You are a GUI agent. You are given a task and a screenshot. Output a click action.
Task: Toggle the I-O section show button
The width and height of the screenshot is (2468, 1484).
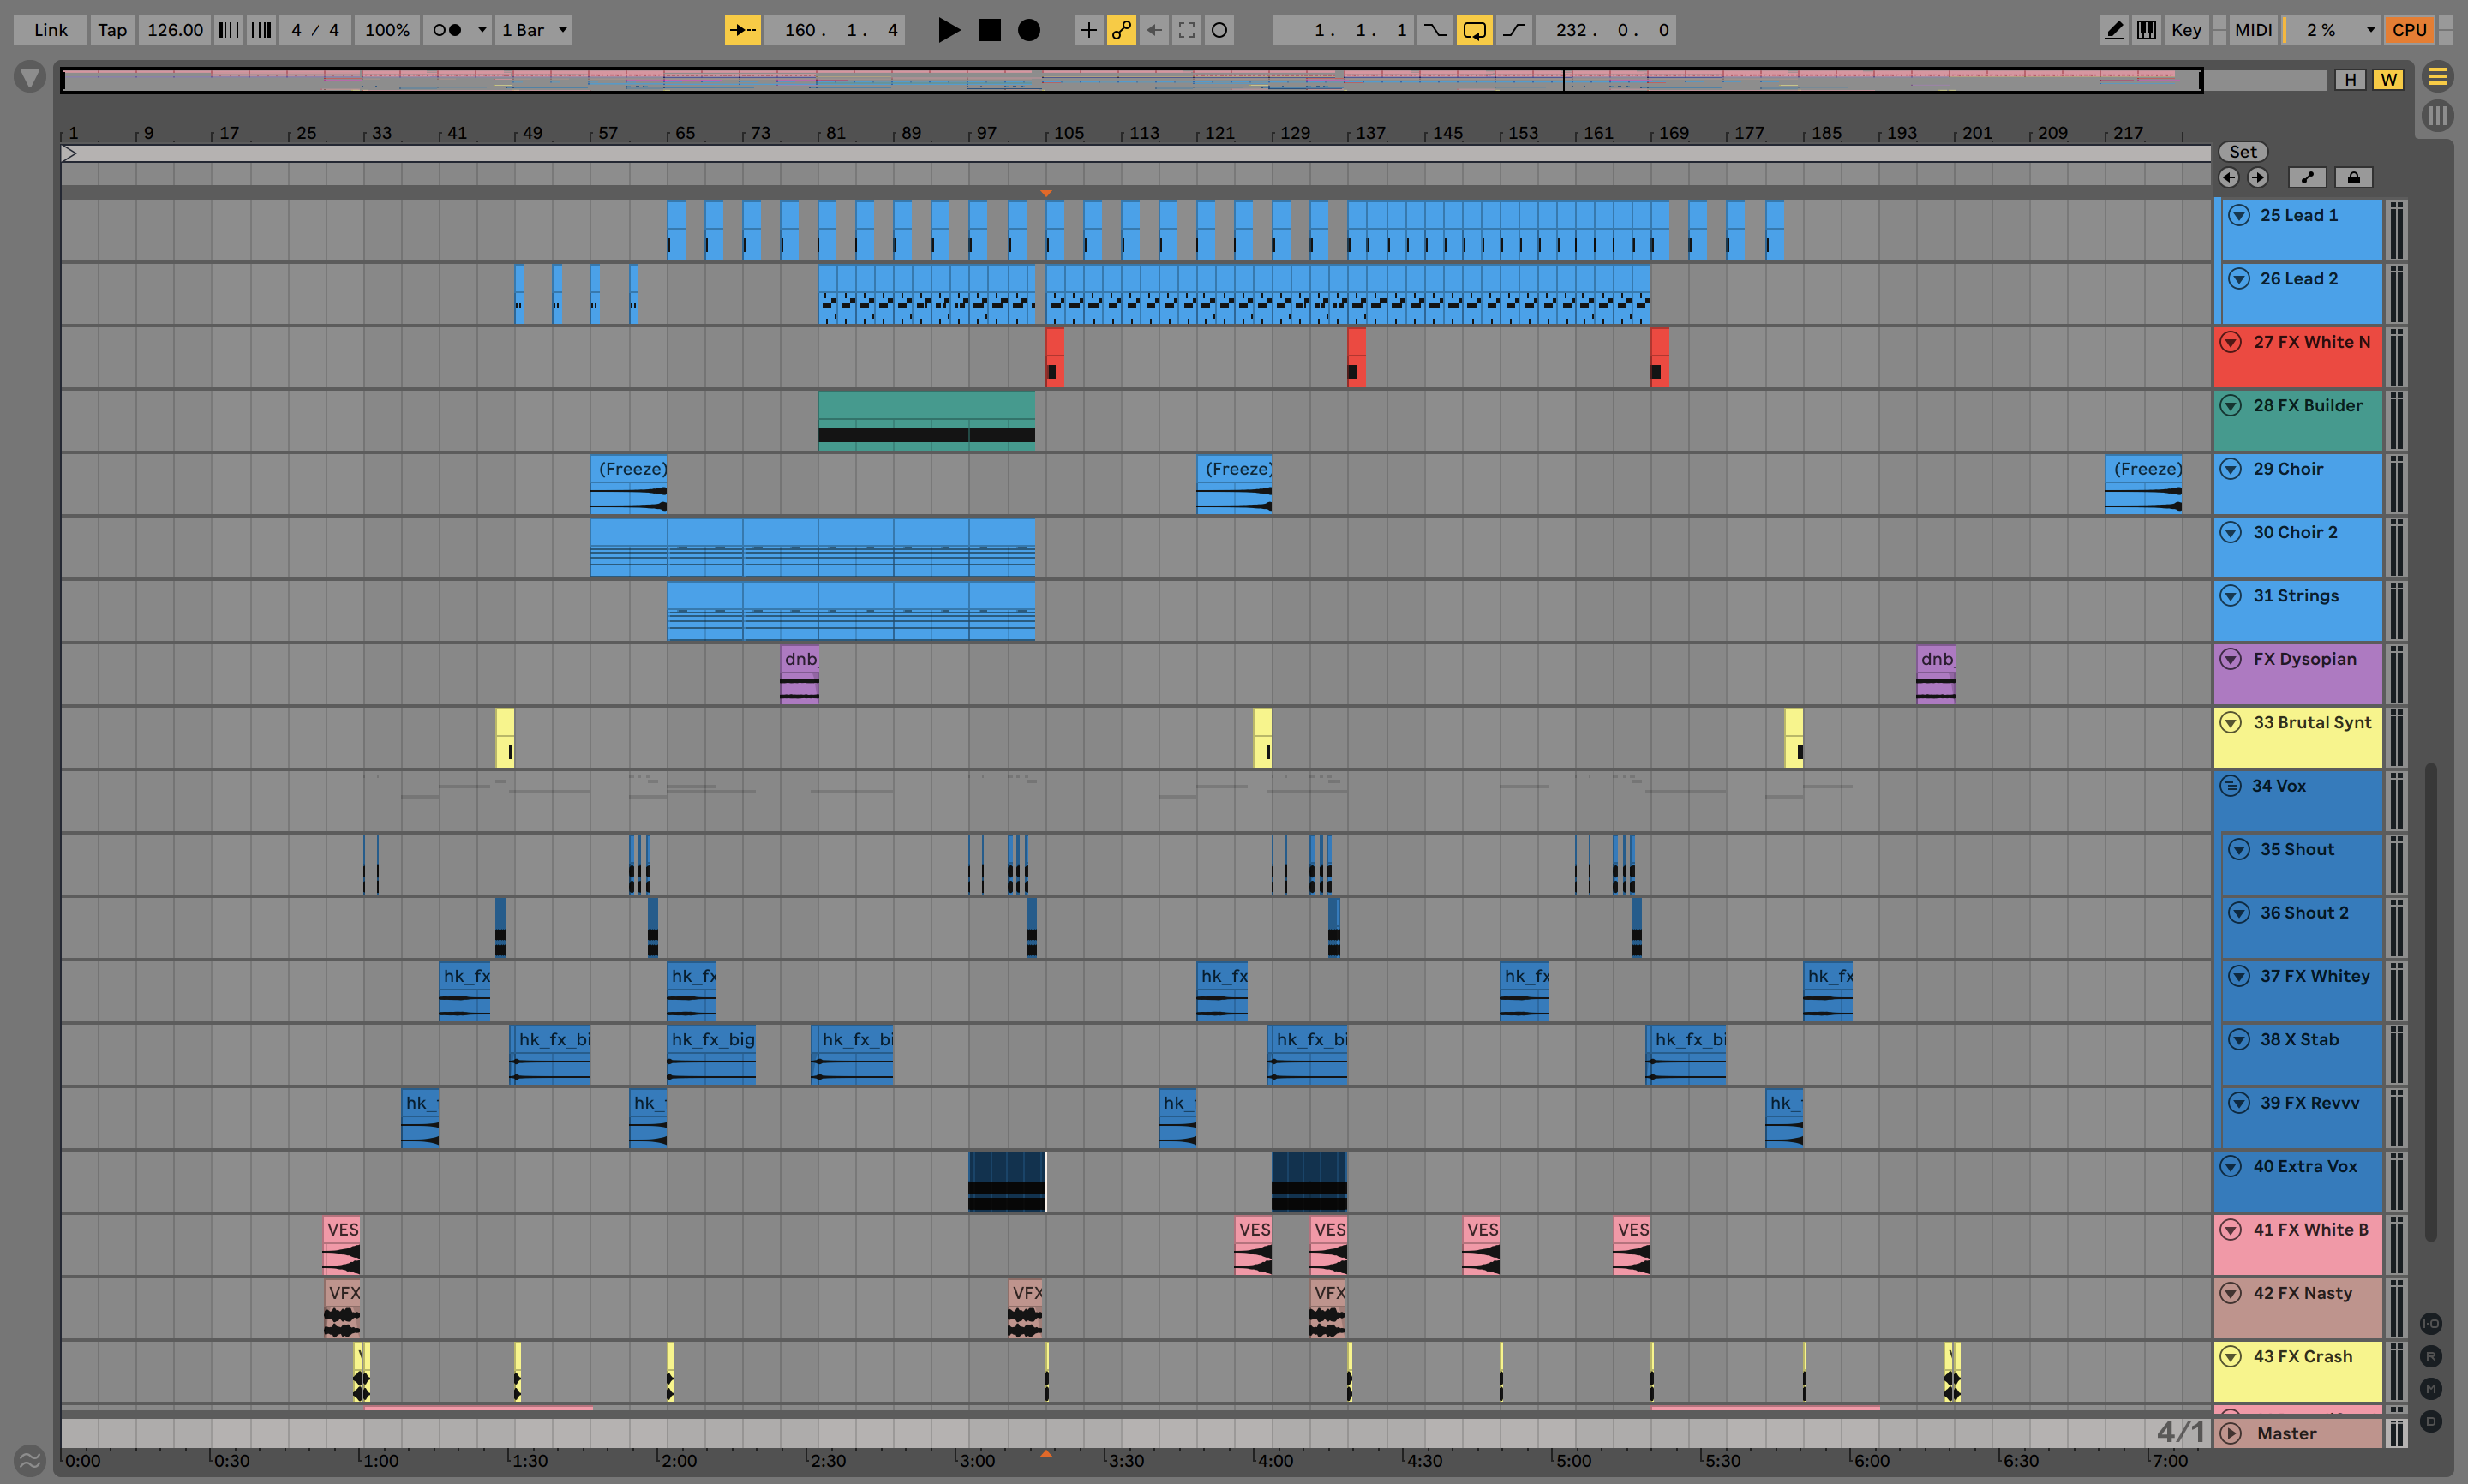2431,1324
